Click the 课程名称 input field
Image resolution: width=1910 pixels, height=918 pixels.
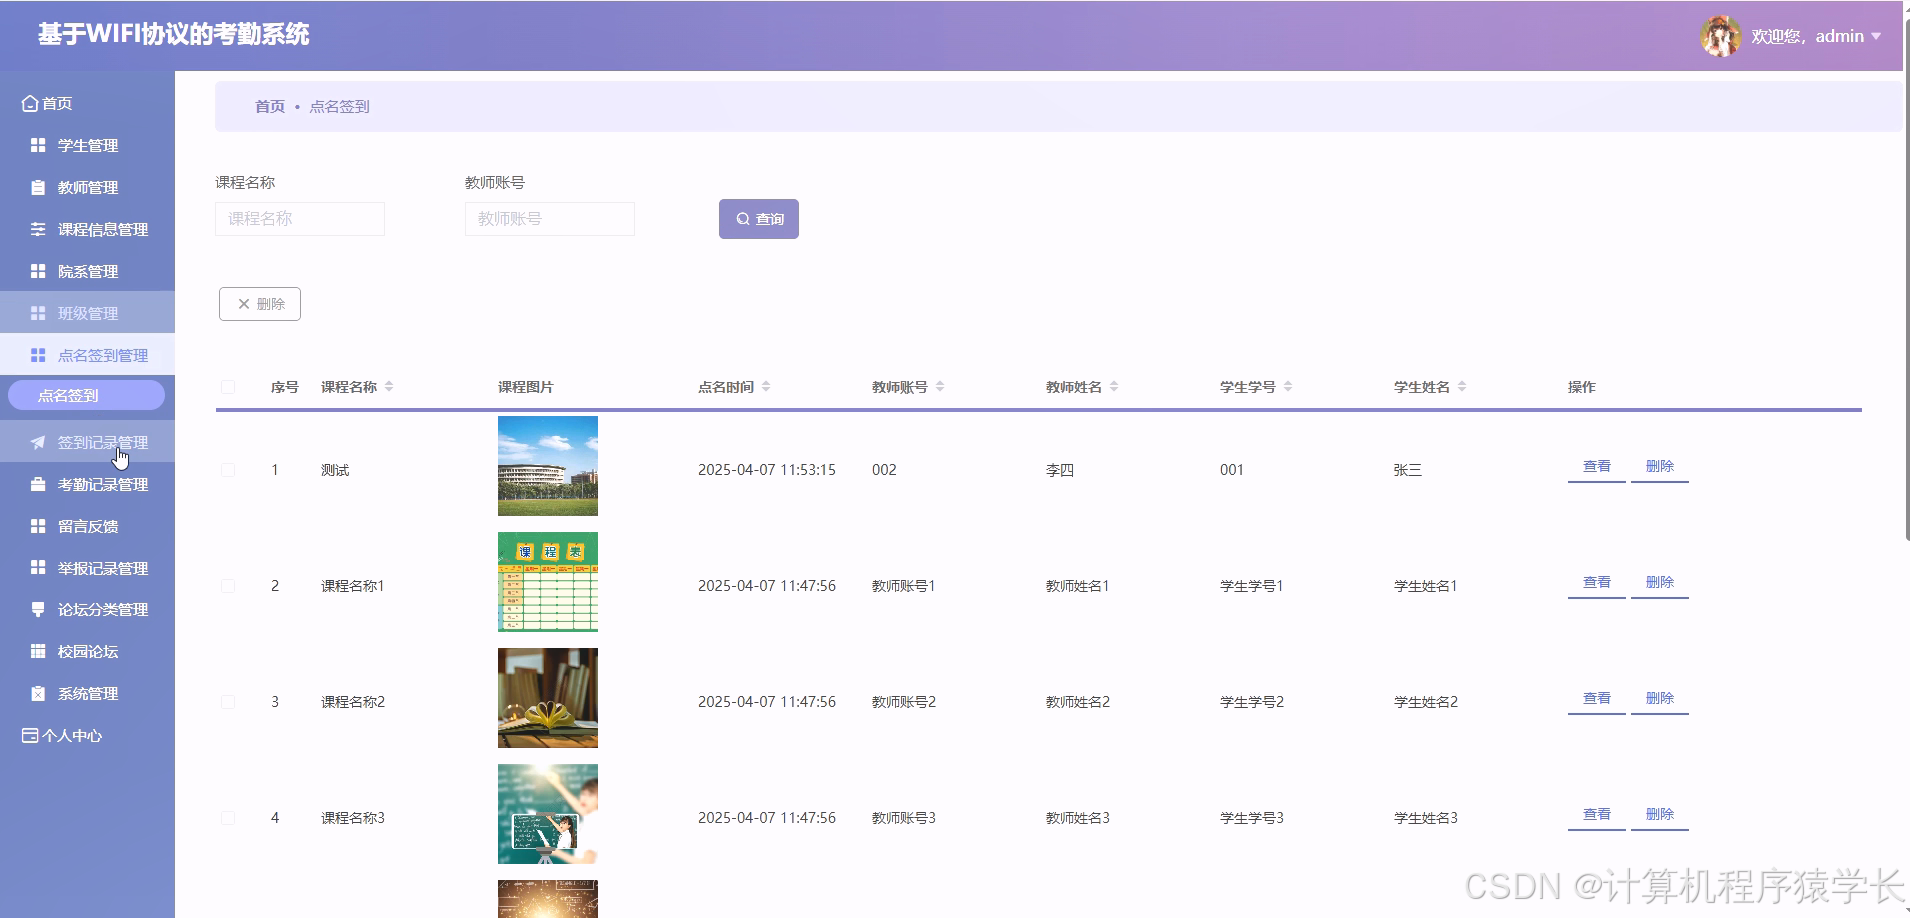(x=299, y=218)
